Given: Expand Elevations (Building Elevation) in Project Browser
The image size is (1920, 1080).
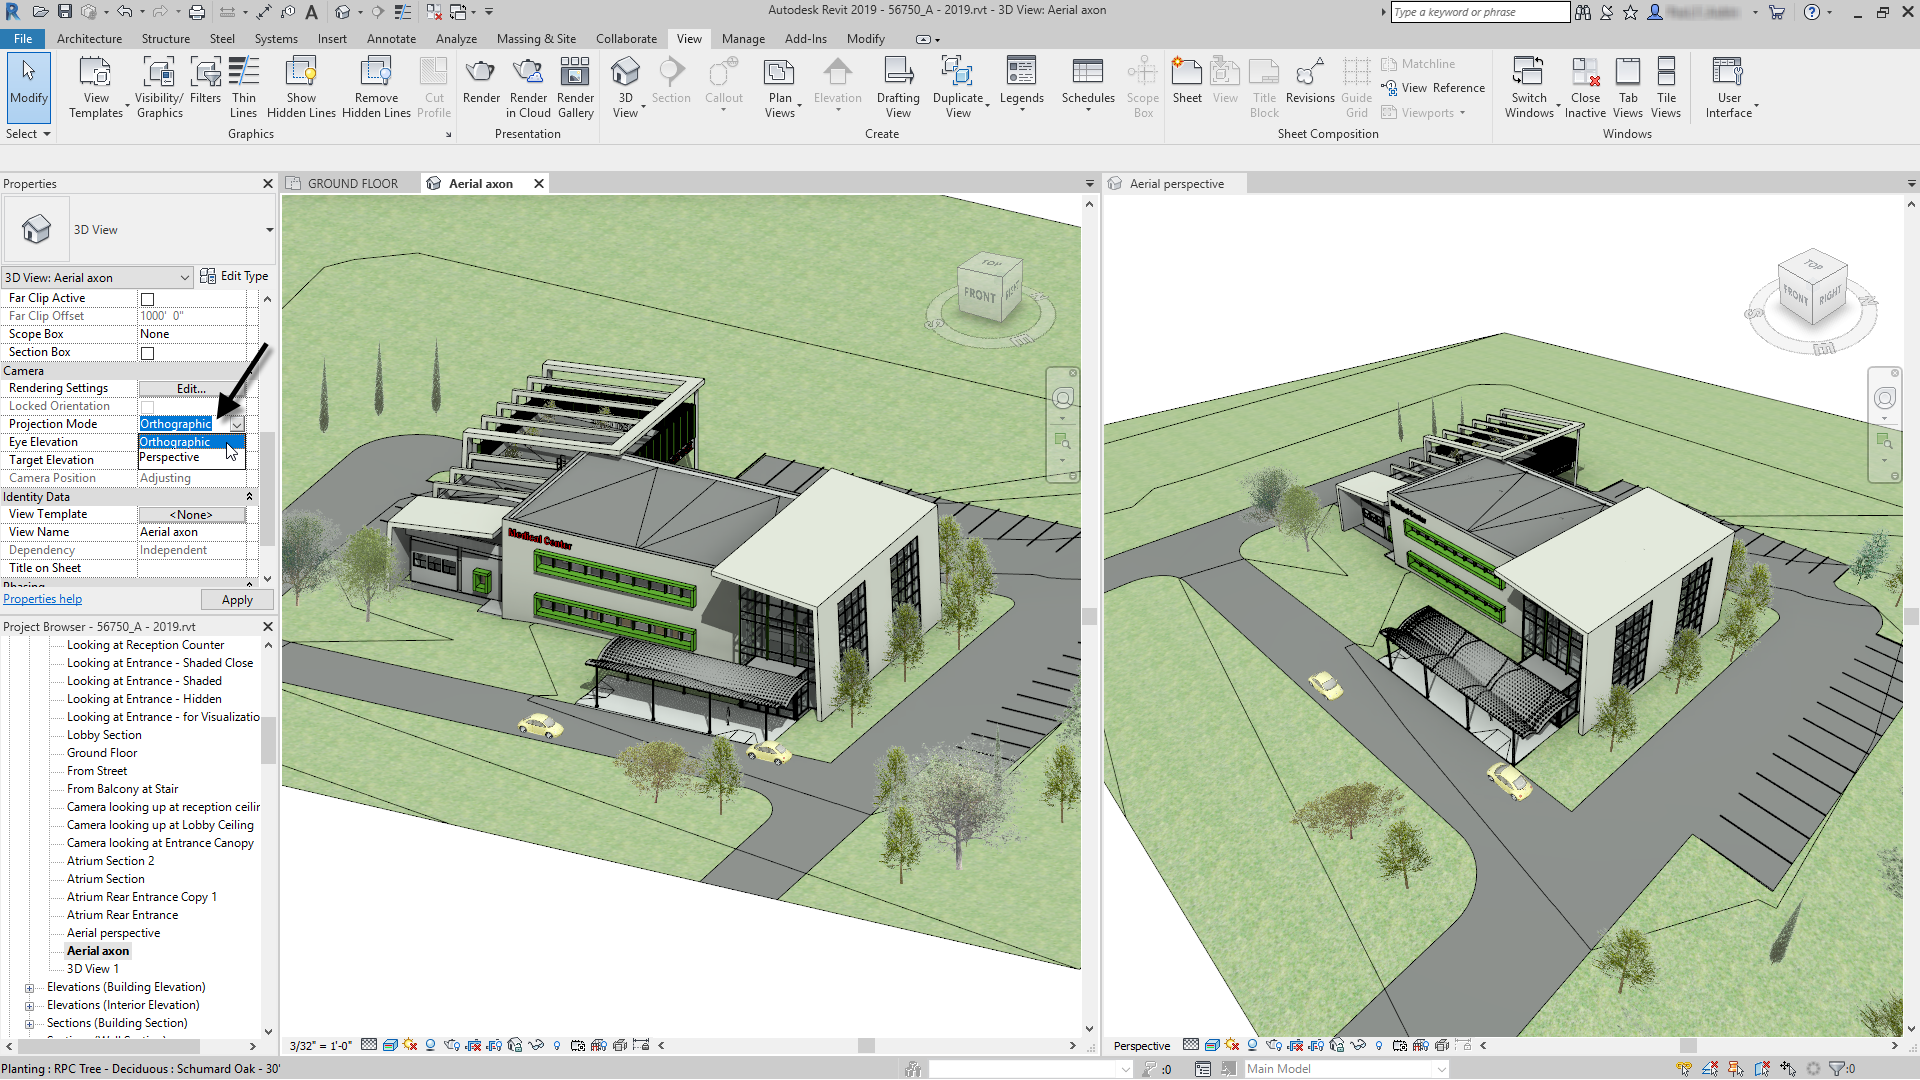Looking at the screenshot, I should click(x=31, y=987).
